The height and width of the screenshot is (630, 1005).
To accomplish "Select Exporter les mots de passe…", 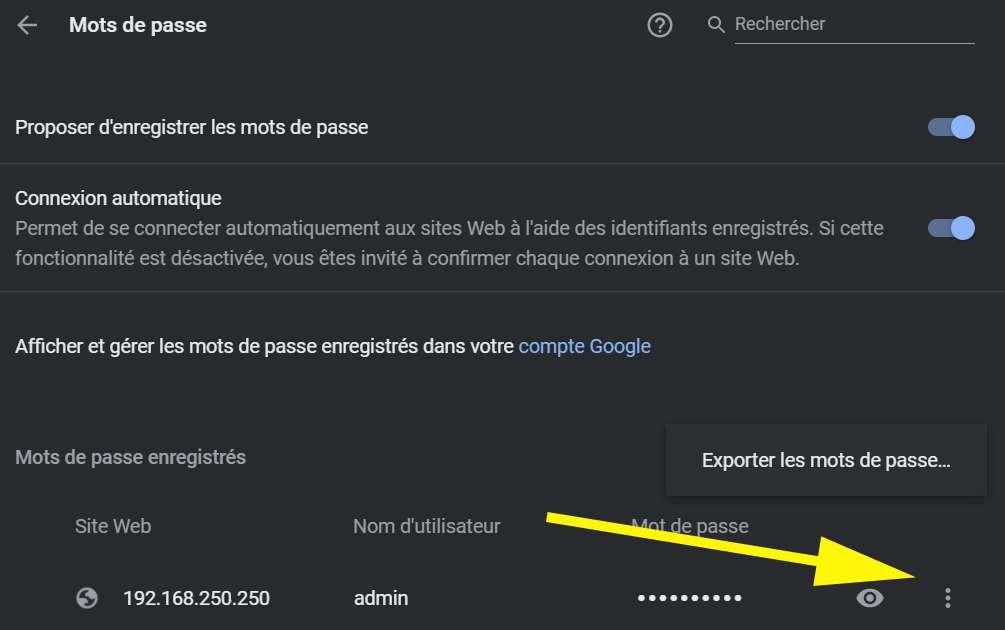I will coord(826,460).
